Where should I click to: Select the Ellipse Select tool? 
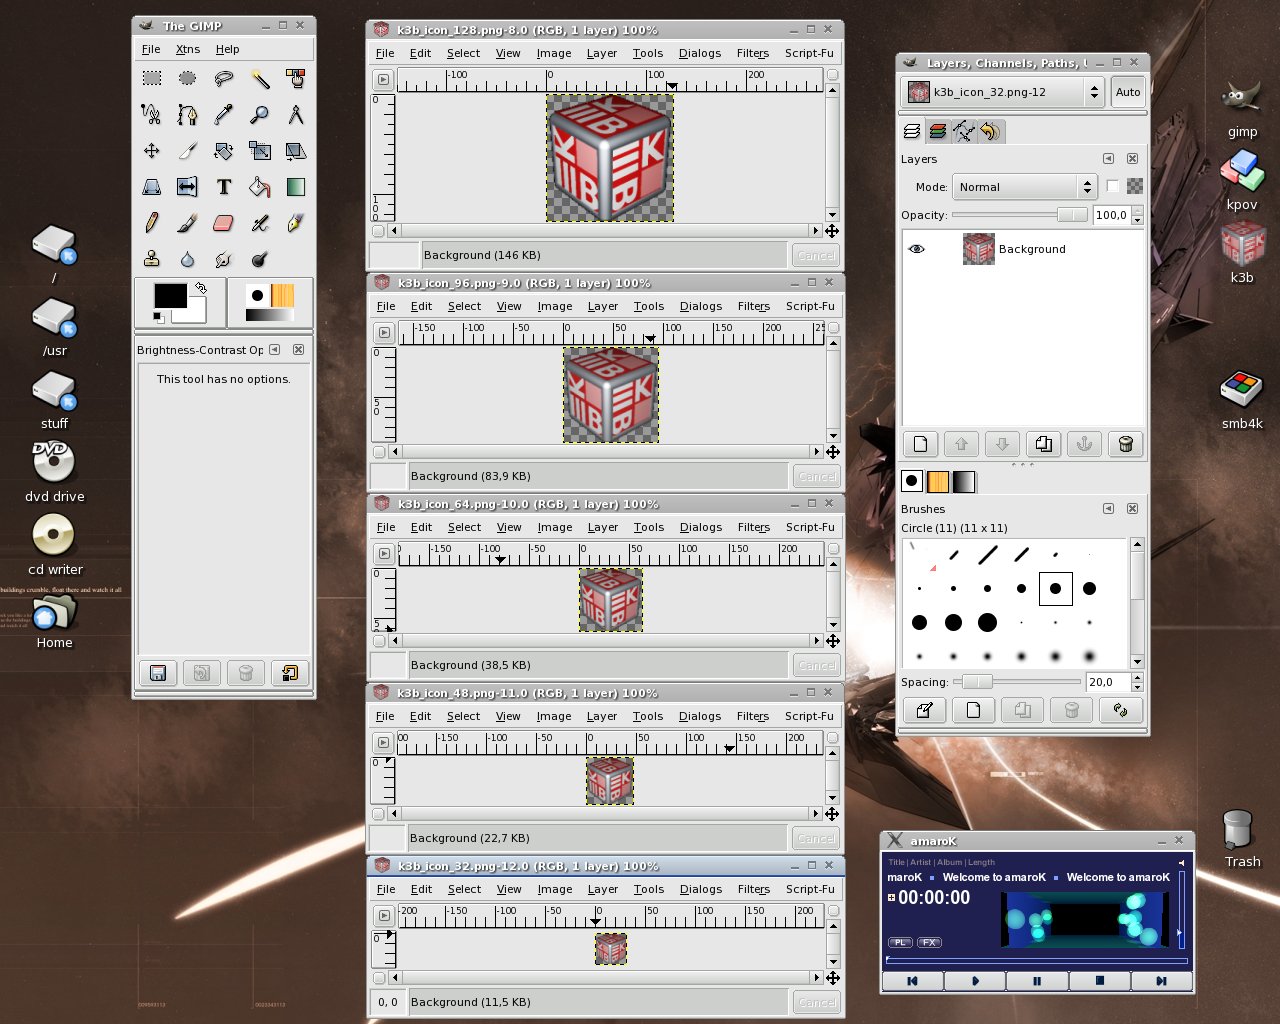[188, 78]
